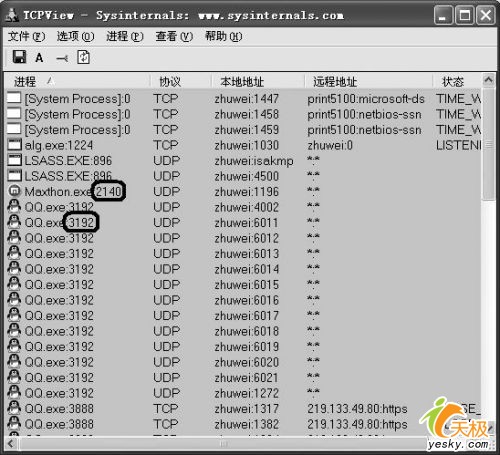500x455 pixels.
Task: Click local address zhuwei:6016
Action: coord(247,300)
